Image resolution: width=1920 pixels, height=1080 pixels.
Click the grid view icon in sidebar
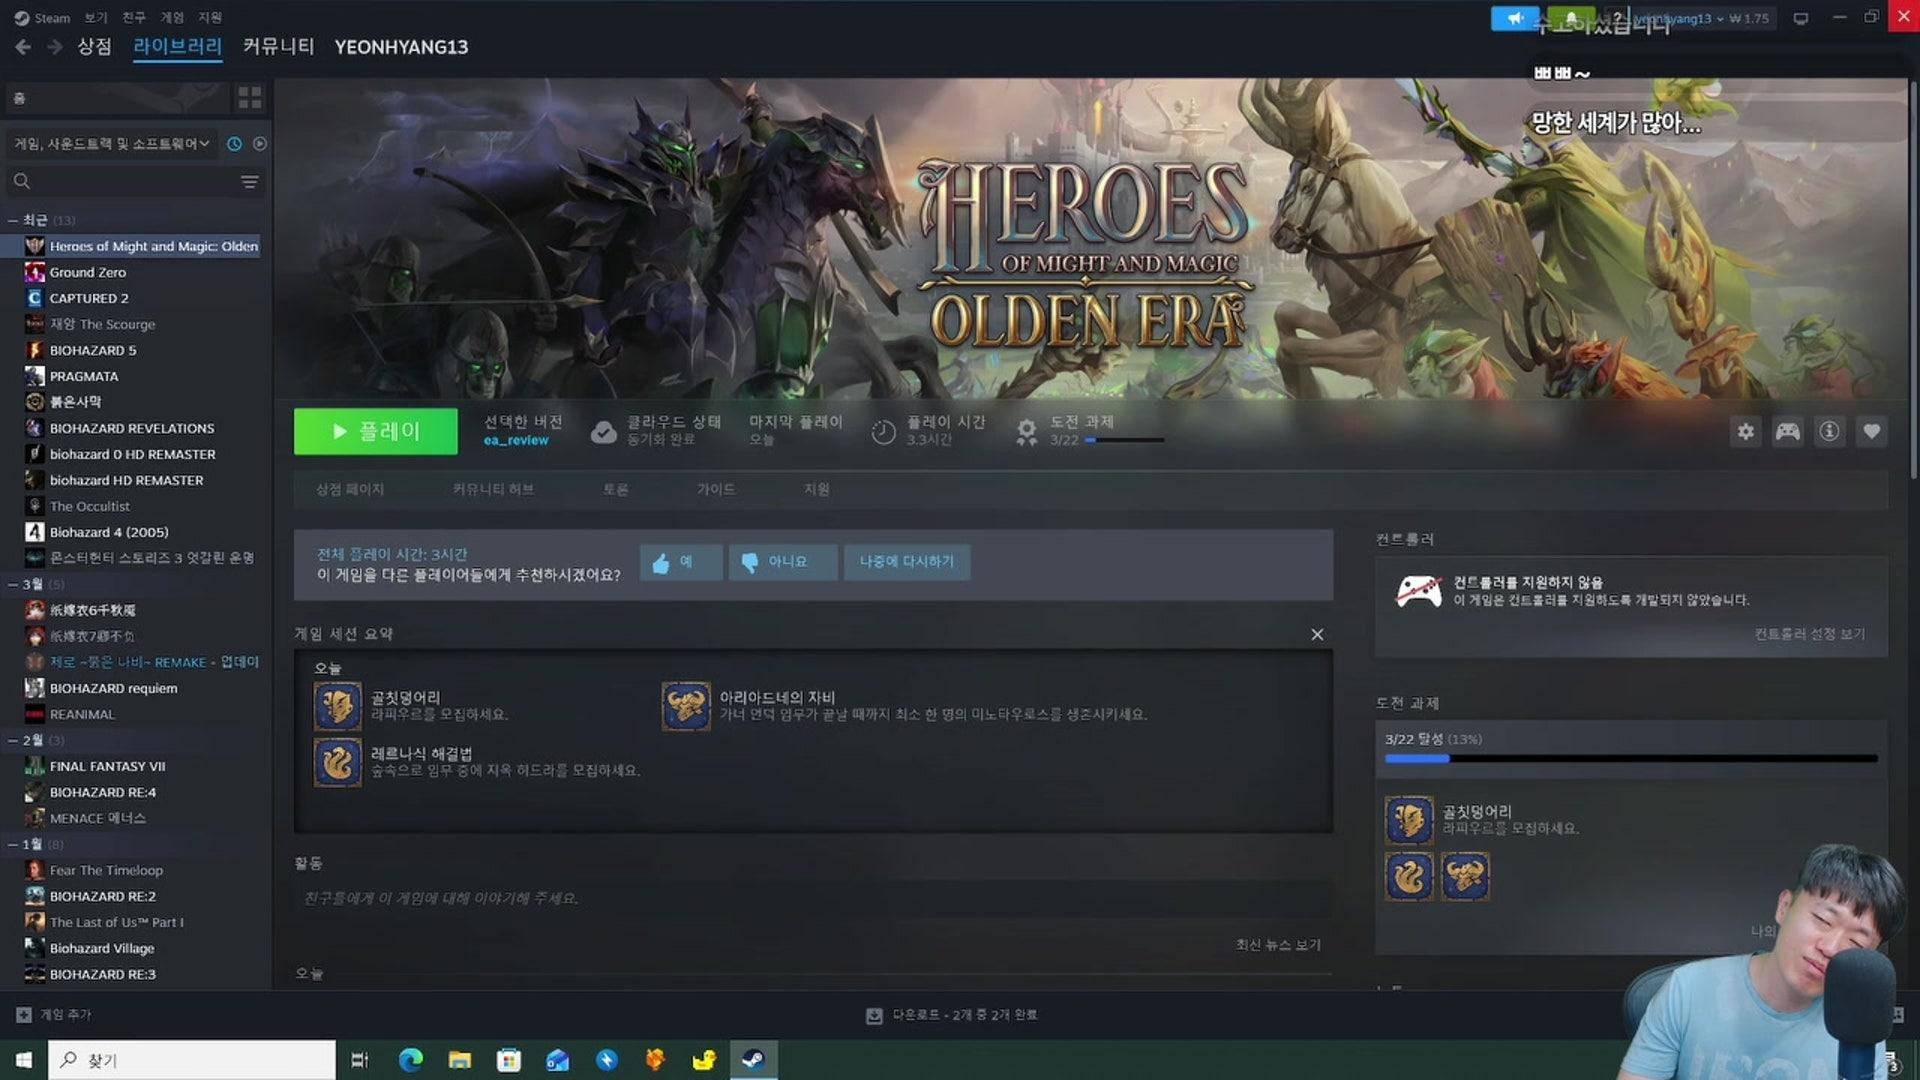click(x=249, y=97)
